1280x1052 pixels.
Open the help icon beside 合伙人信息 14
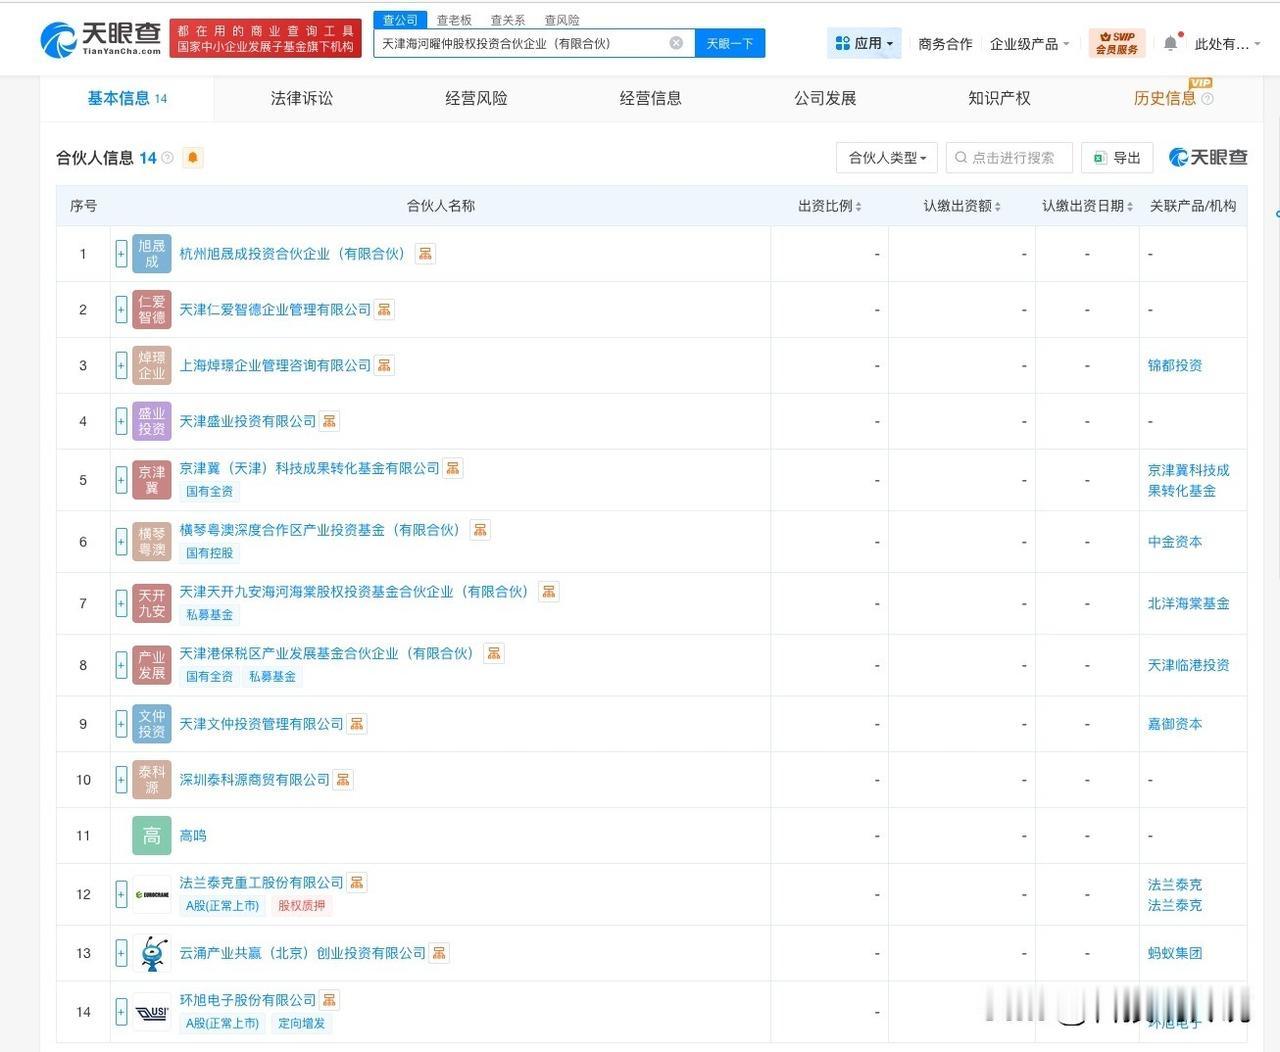pos(168,158)
